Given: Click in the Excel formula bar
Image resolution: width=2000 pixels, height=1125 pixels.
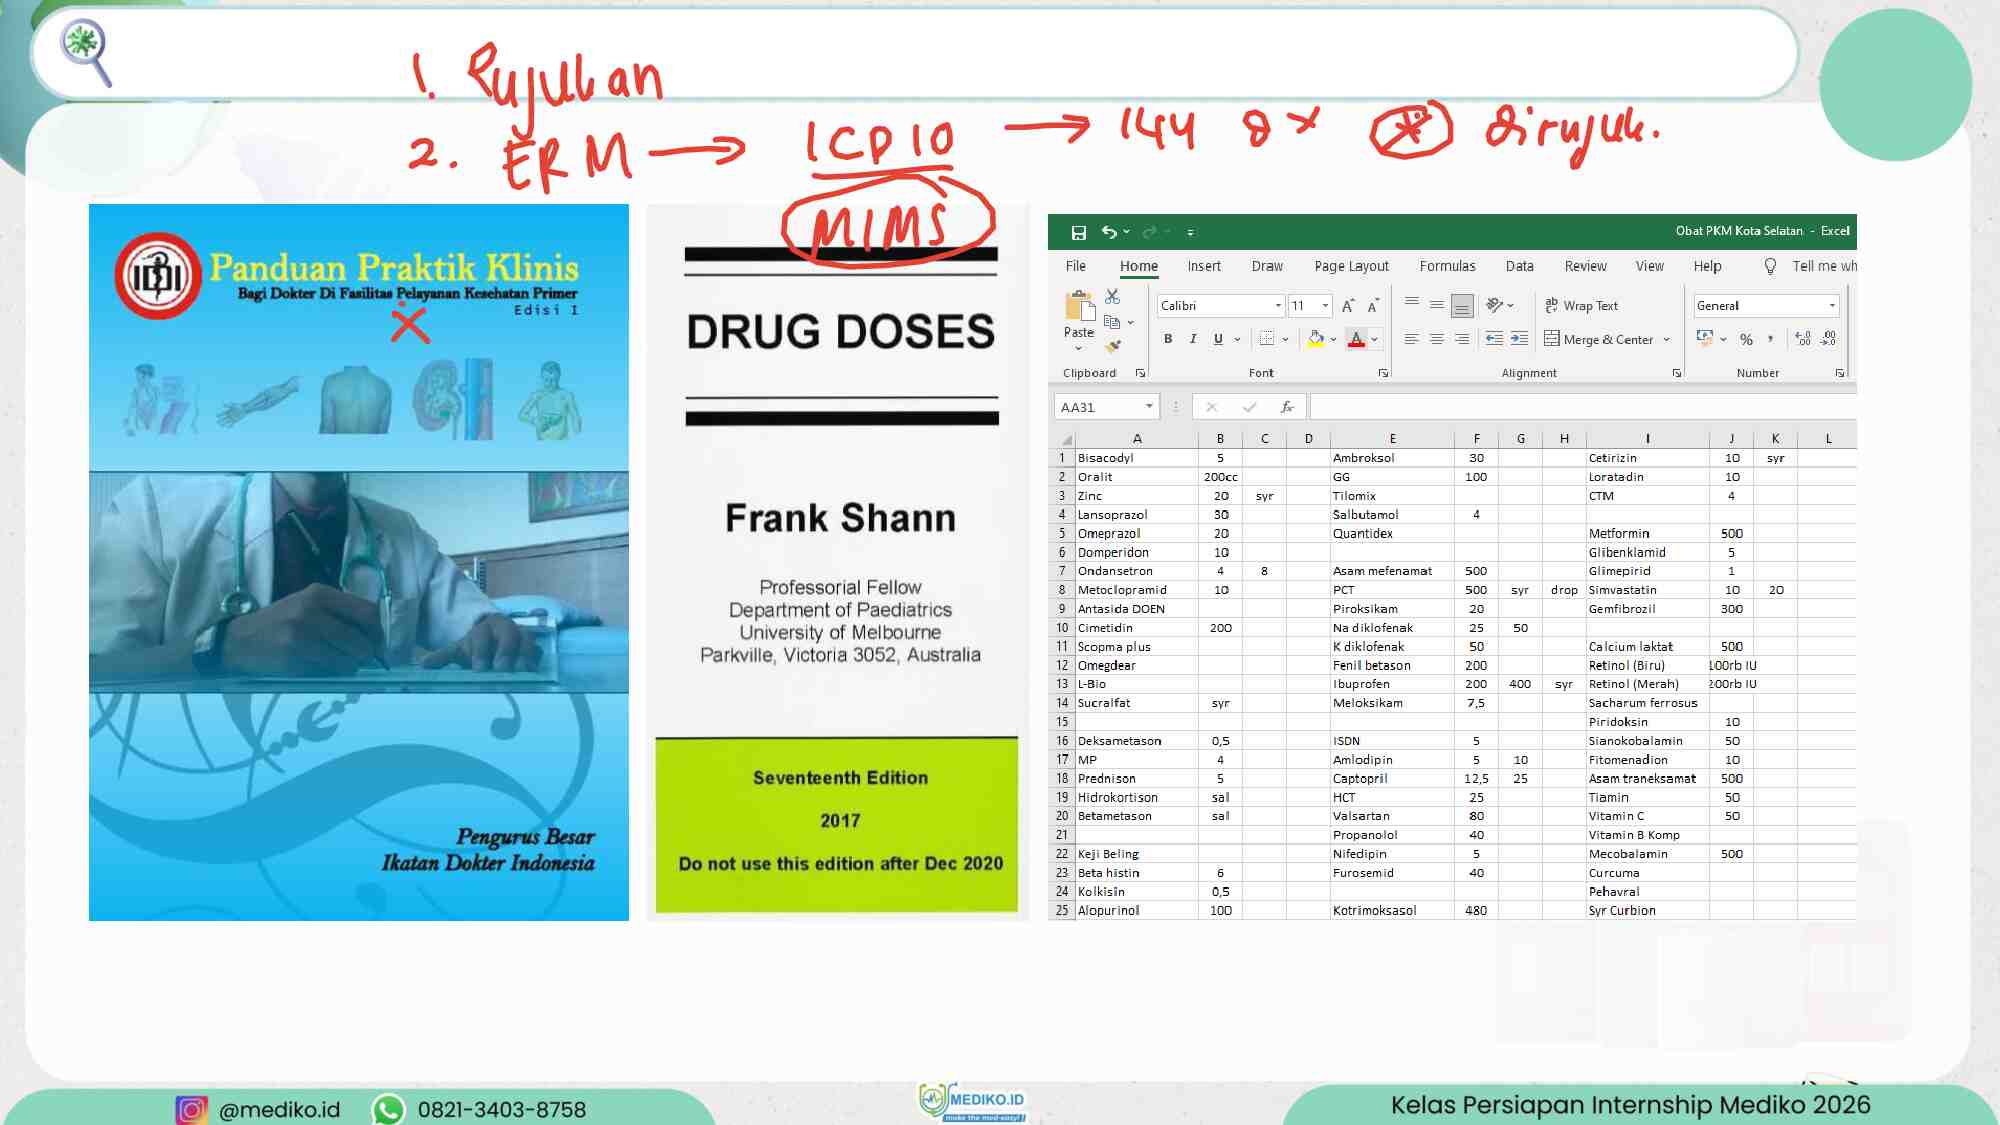Looking at the screenshot, I should [1583, 407].
